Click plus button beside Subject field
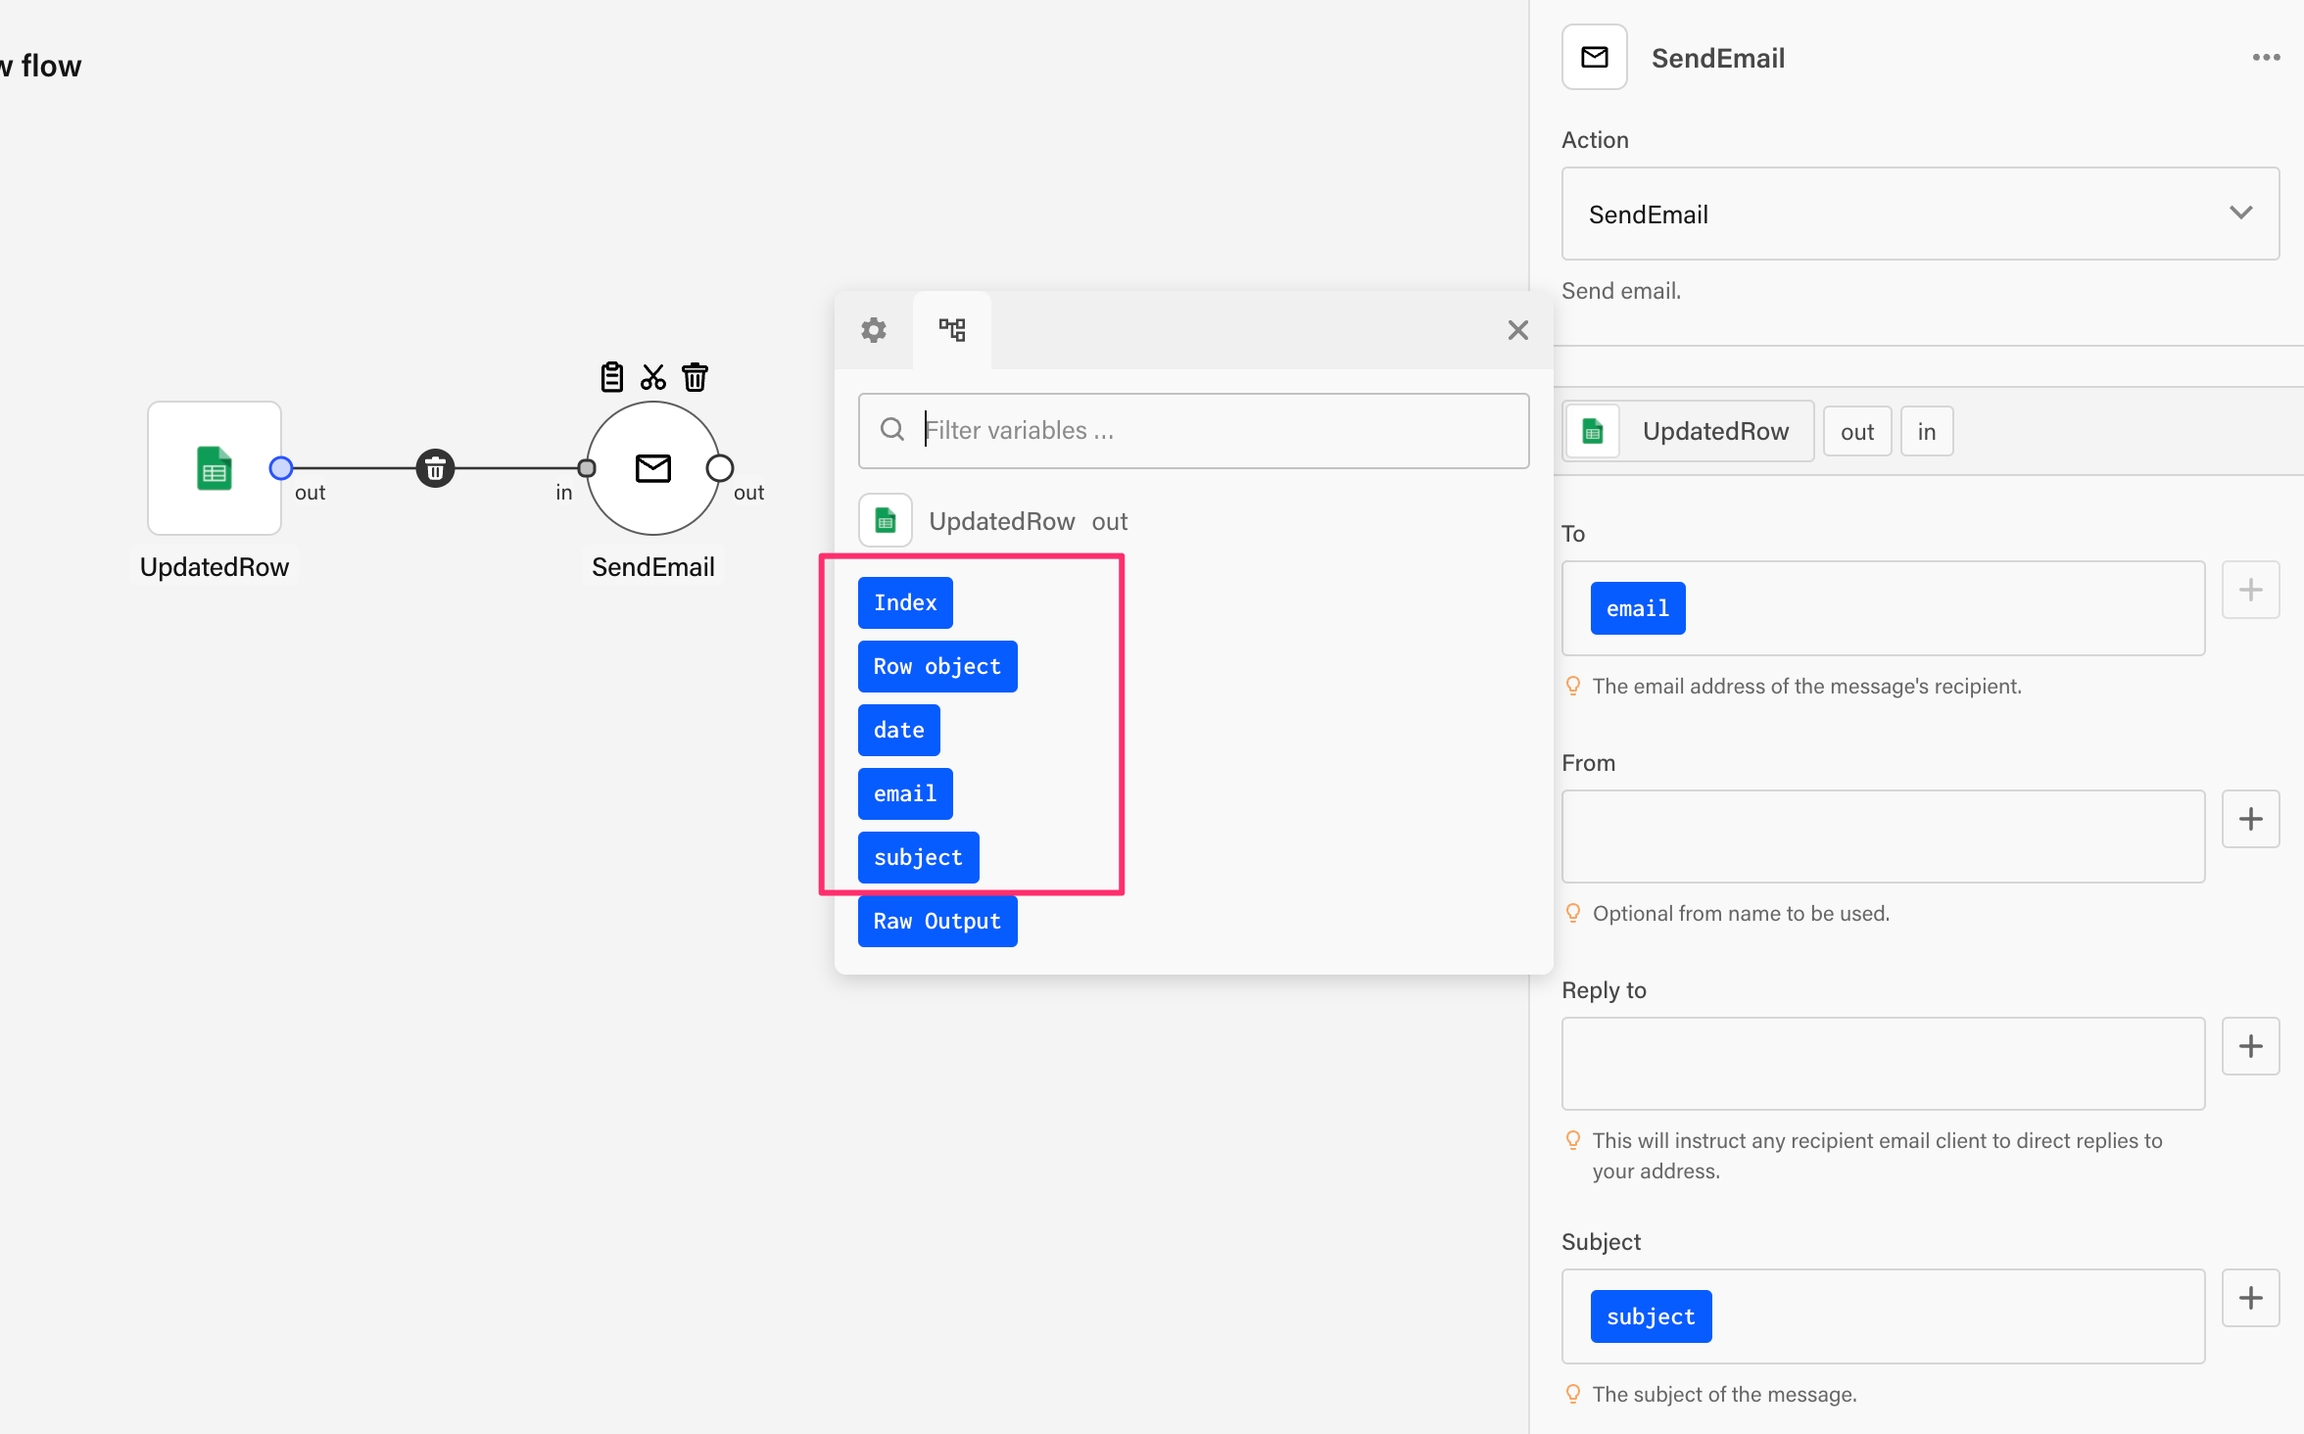2304x1434 pixels. point(2250,1298)
